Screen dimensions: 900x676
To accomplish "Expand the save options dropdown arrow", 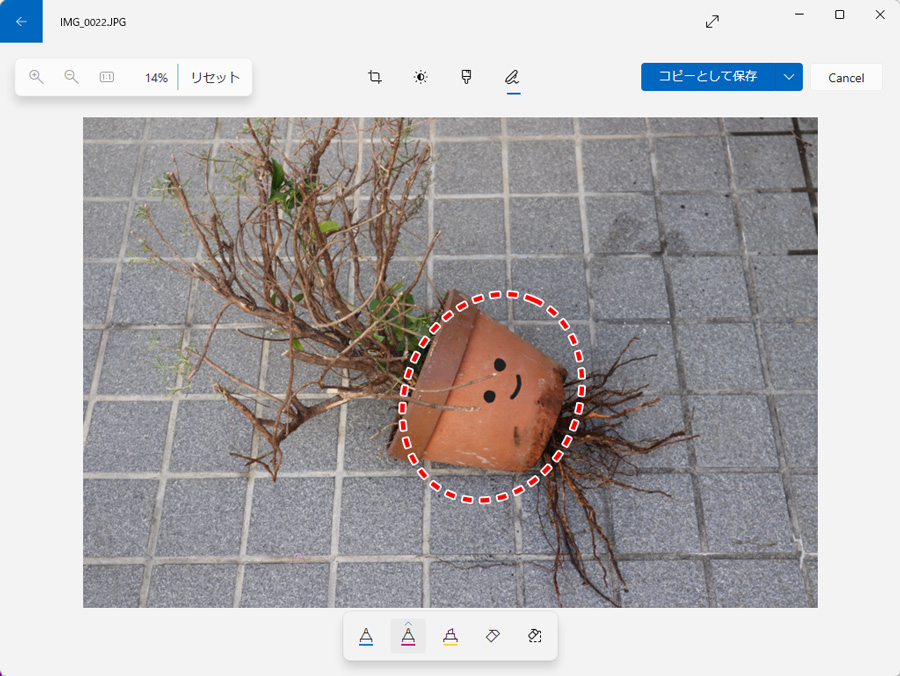I will [789, 77].
